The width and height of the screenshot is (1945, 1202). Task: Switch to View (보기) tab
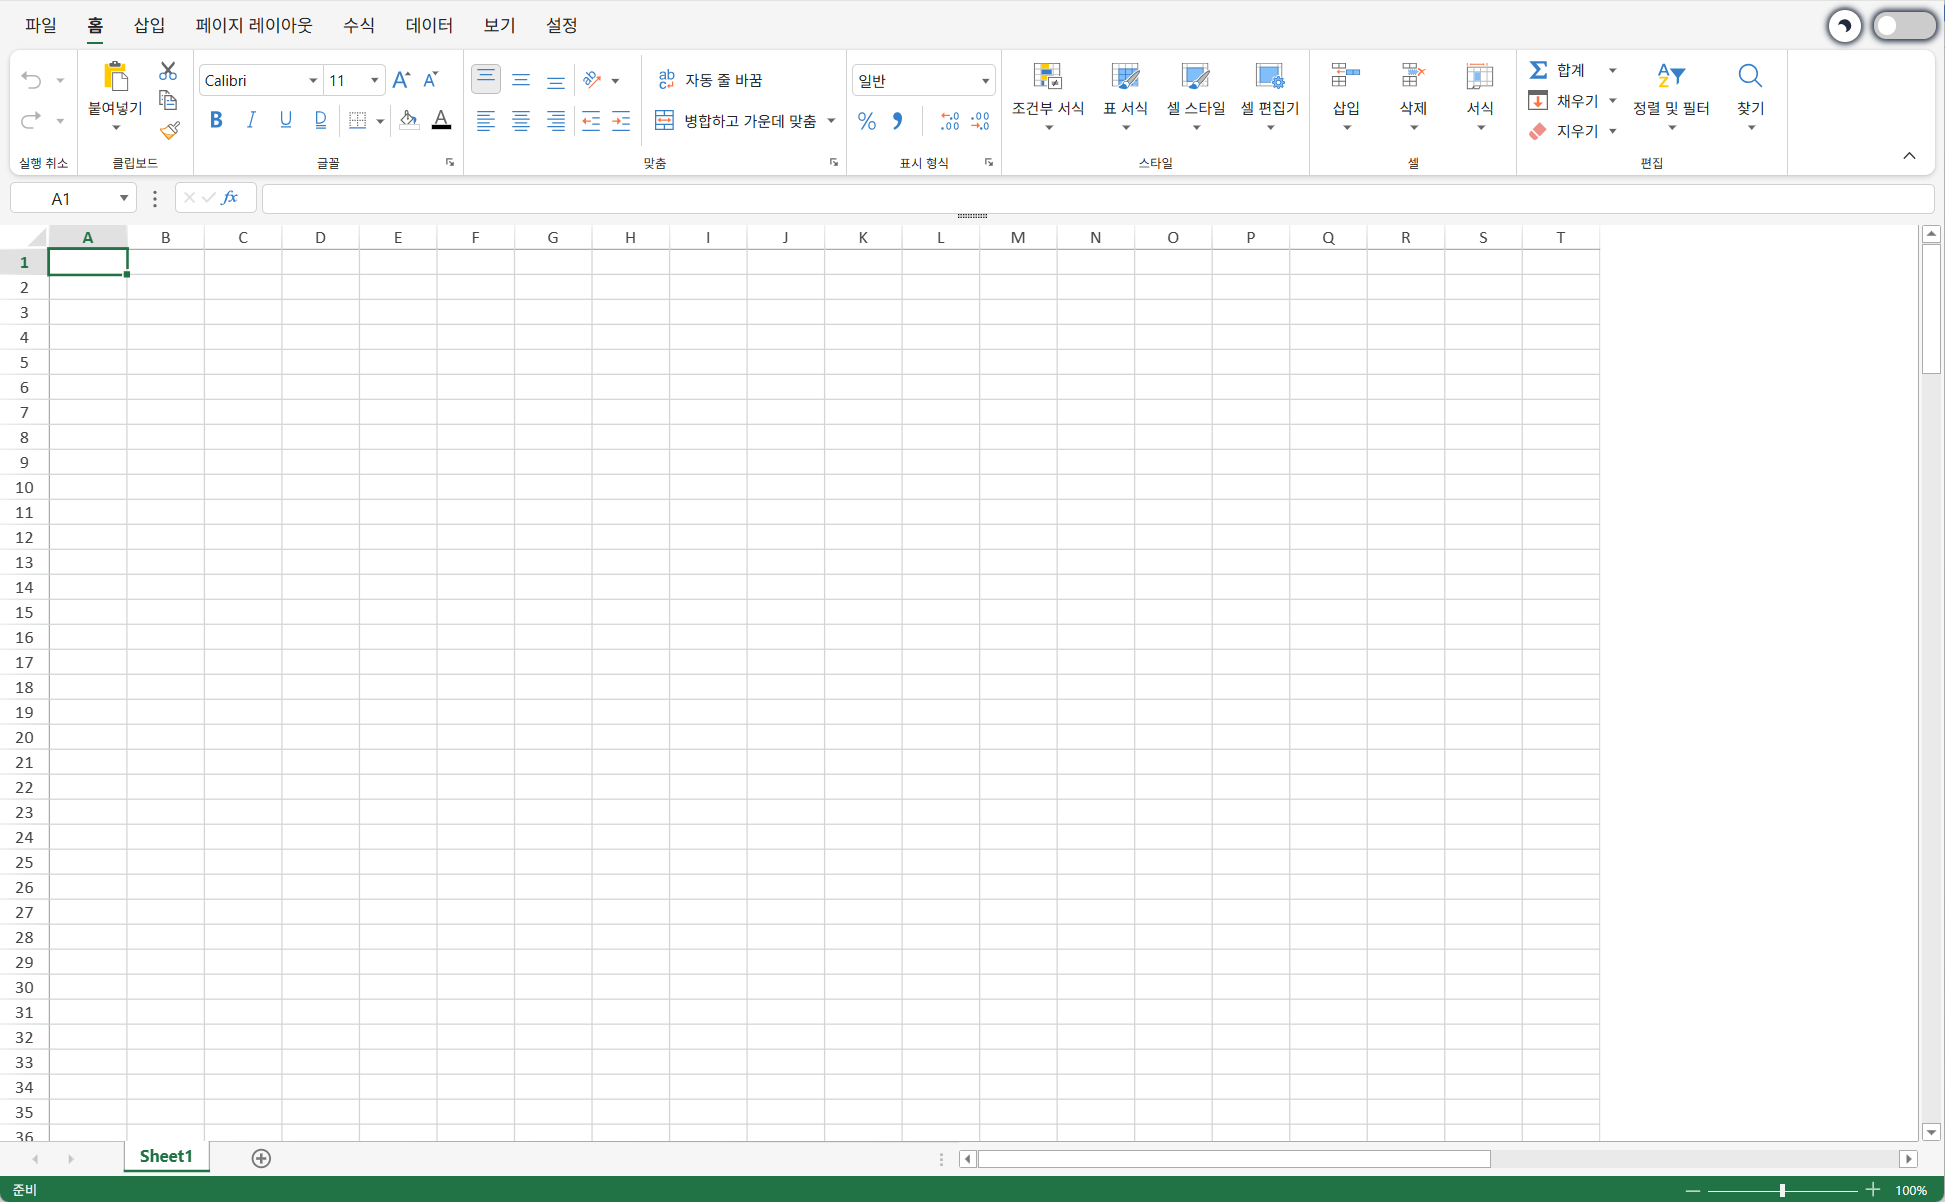coord(499,25)
